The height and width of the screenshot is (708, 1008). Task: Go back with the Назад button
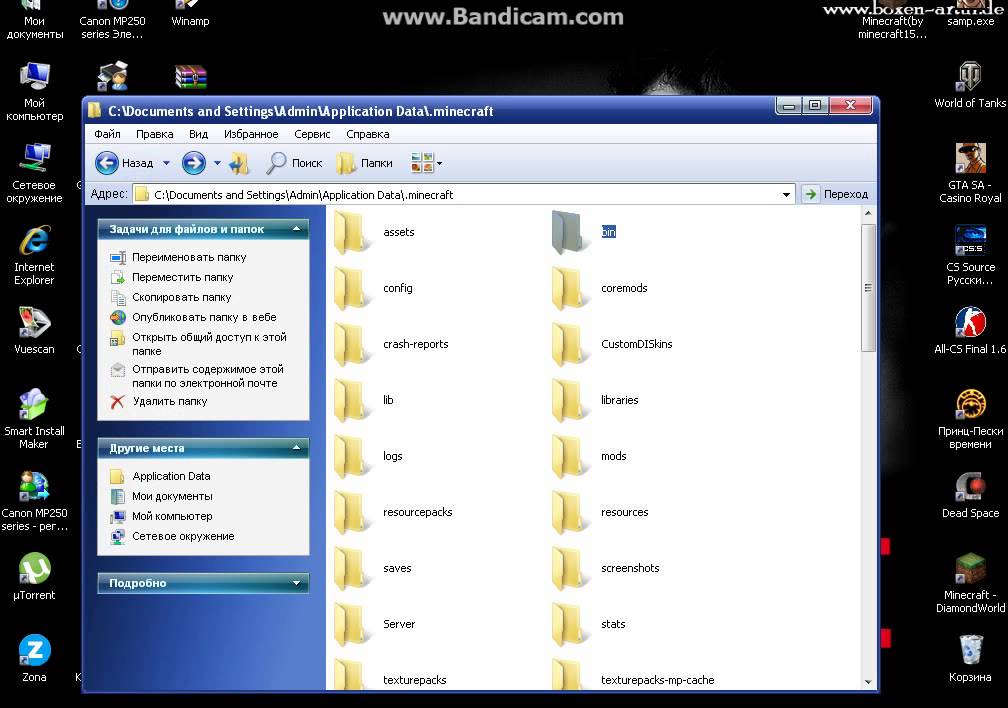[x=125, y=163]
